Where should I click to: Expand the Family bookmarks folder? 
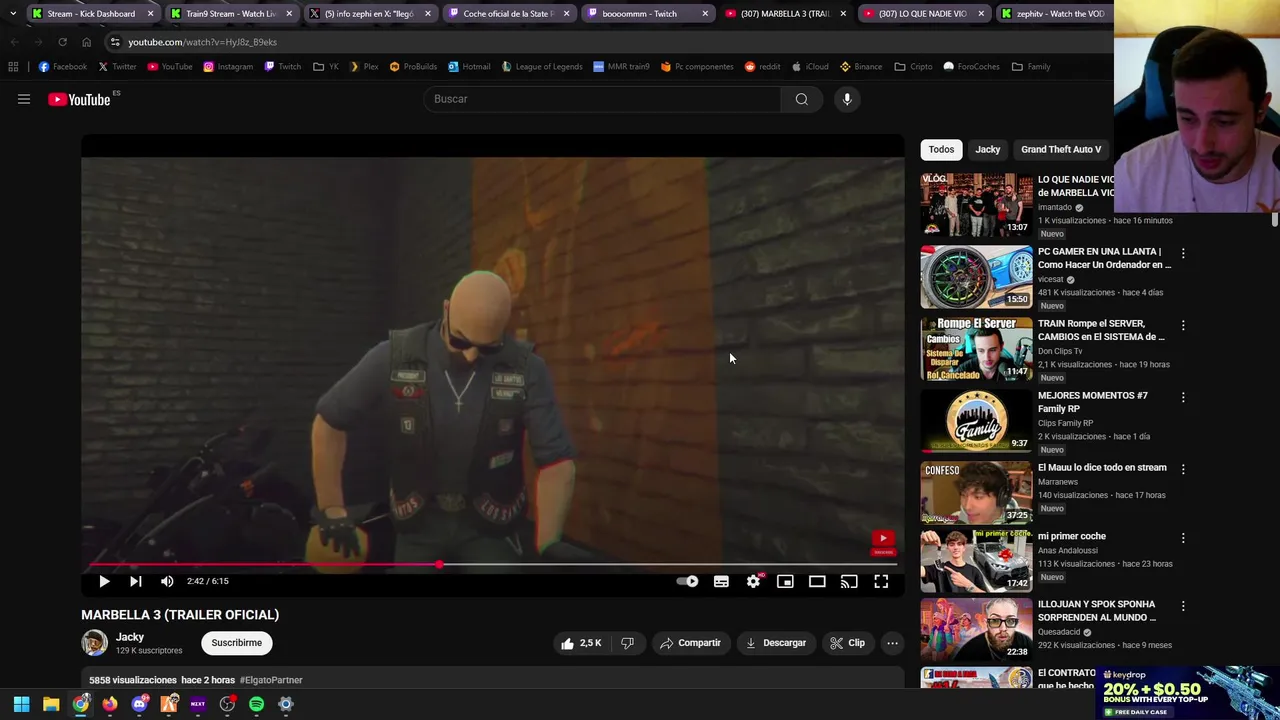pos(1031,67)
